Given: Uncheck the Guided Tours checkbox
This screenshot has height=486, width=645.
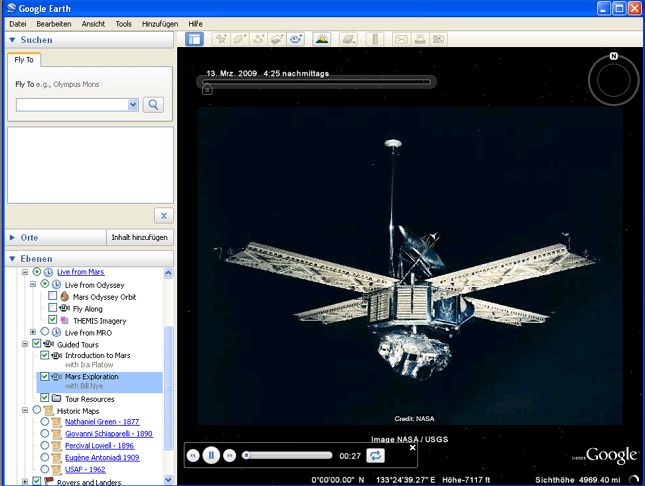Looking at the screenshot, I should coord(37,344).
